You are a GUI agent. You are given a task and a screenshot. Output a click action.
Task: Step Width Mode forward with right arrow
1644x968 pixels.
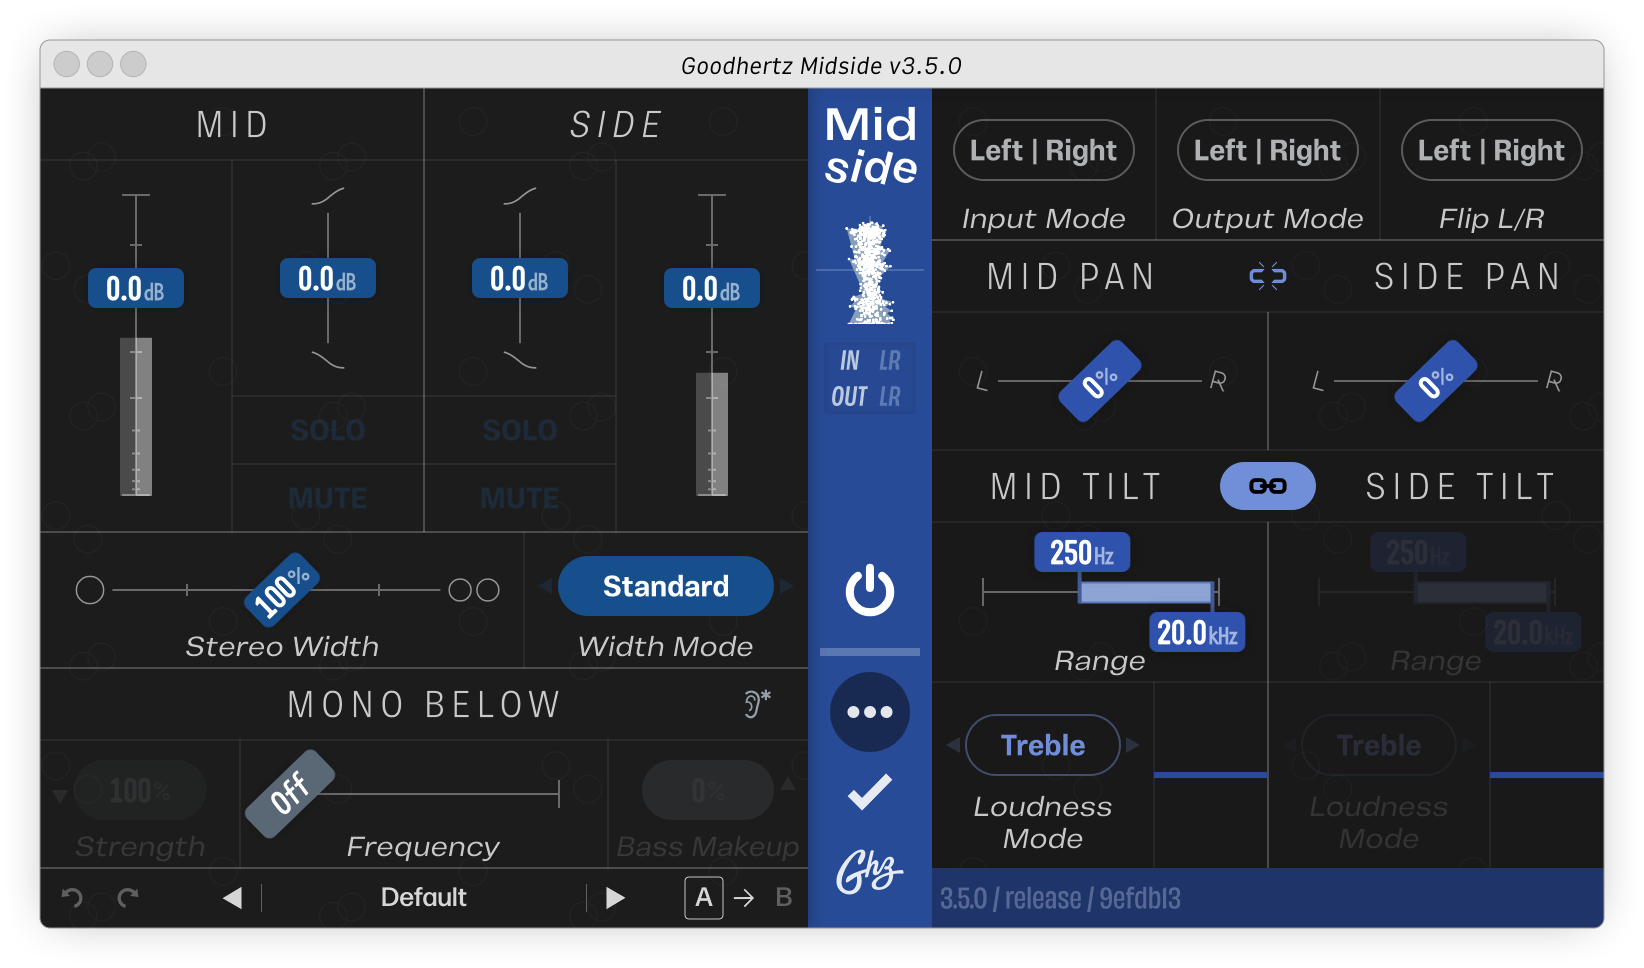pyautogui.click(x=787, y=586)
